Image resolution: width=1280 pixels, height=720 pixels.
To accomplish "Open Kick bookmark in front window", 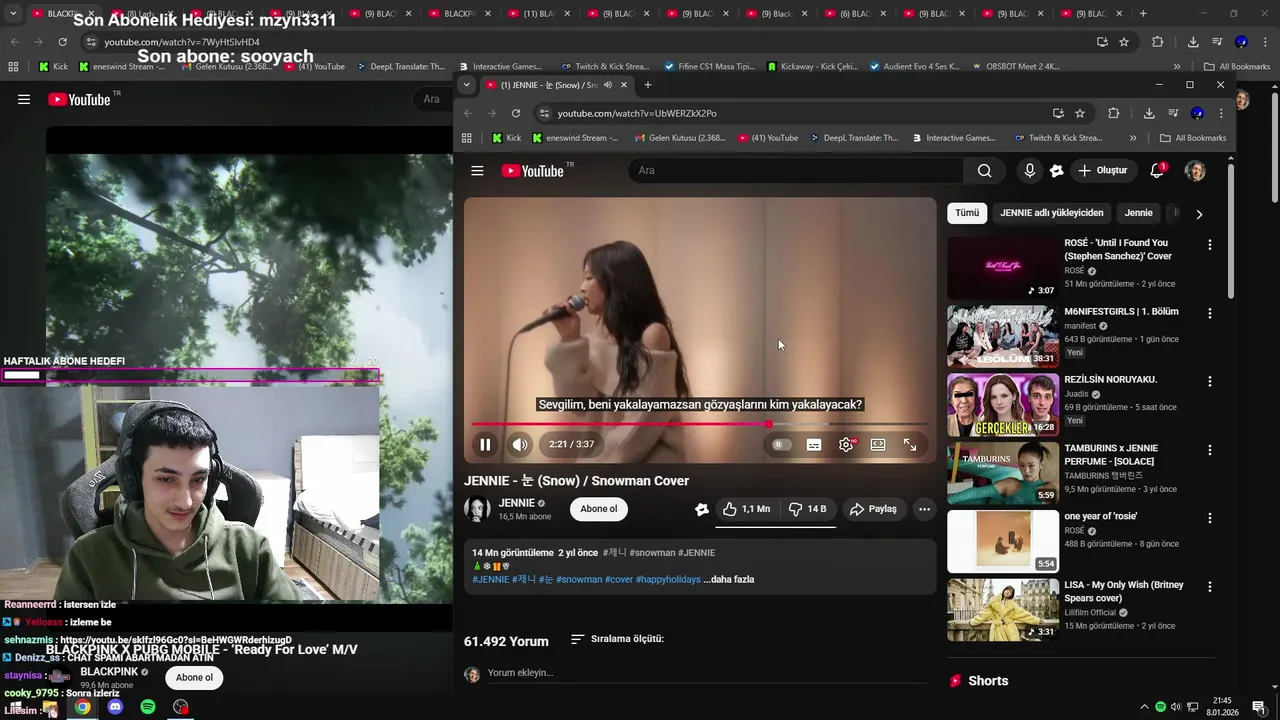I will point(507,138).
